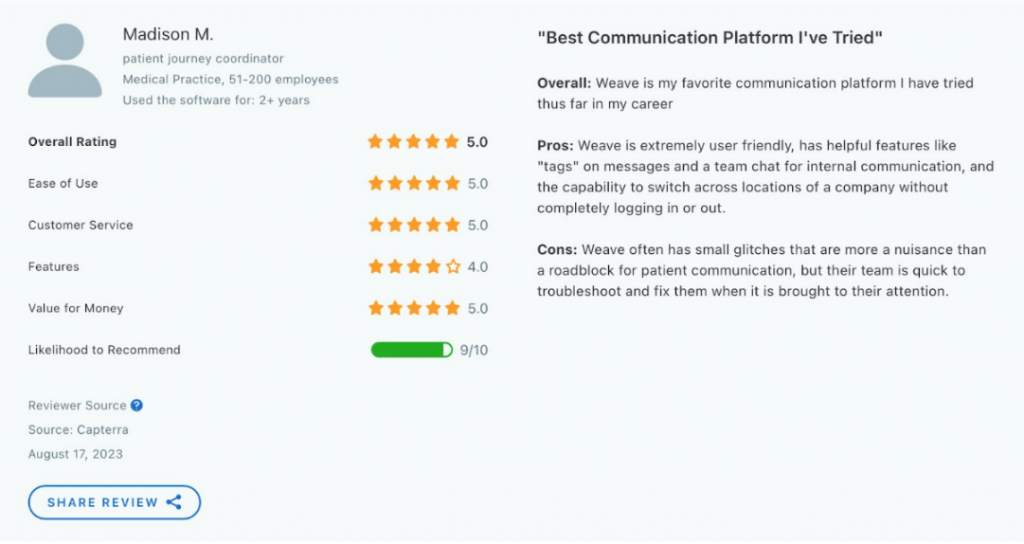Click the August 17, 2023 review date
Image resolution: width=1024 pixels, height=544 pixels.
pyautogui.click(x=75, y=454)
